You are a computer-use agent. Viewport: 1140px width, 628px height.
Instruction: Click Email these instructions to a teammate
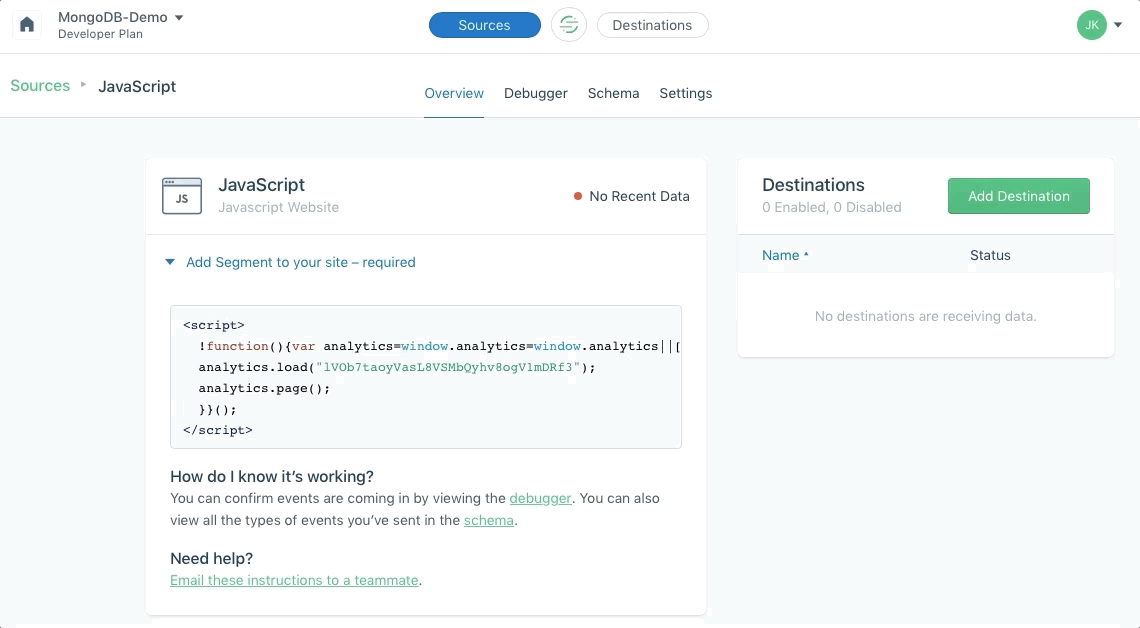pyautogui.click(x=294, y=580)
